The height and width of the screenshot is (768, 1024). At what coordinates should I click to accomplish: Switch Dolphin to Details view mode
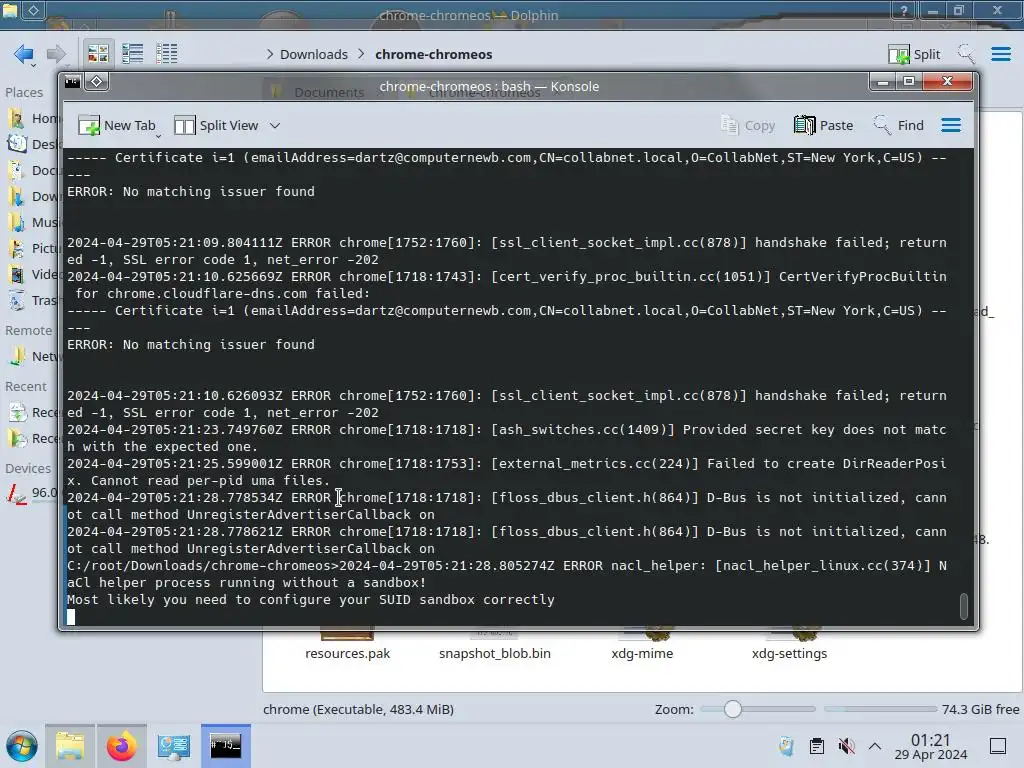167,54
